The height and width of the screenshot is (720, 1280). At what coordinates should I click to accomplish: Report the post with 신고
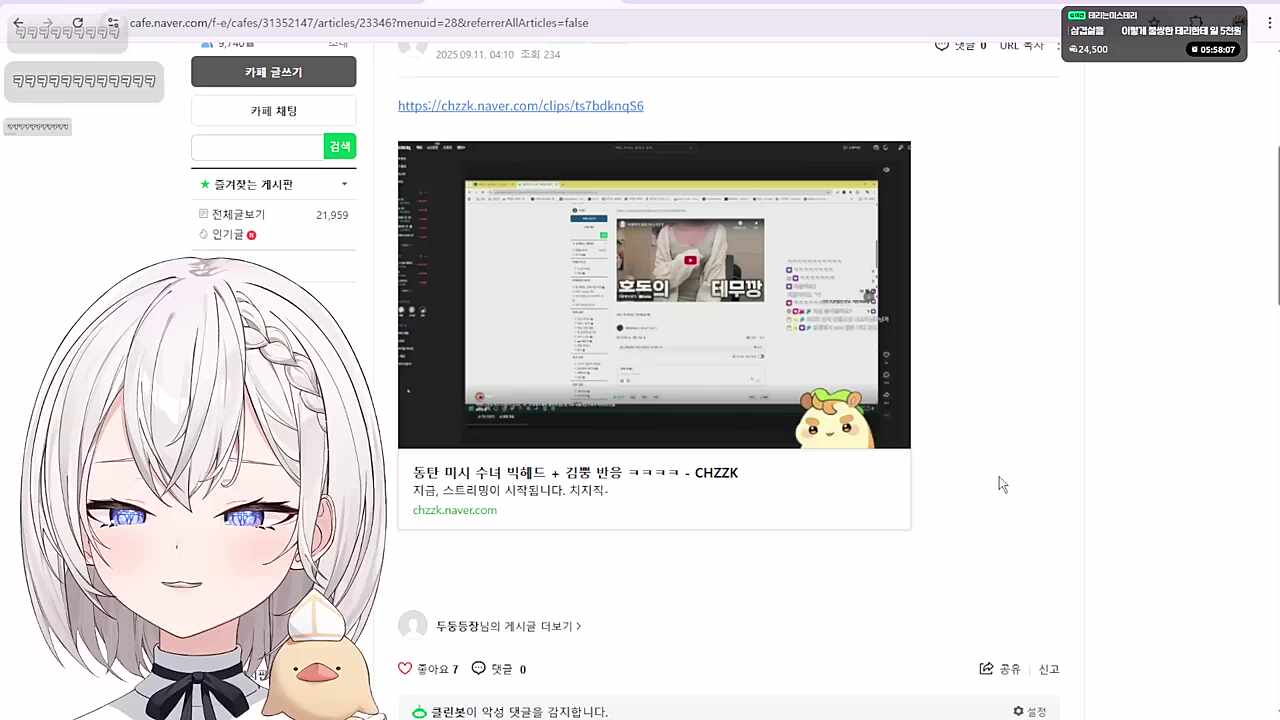[1049, 669]
